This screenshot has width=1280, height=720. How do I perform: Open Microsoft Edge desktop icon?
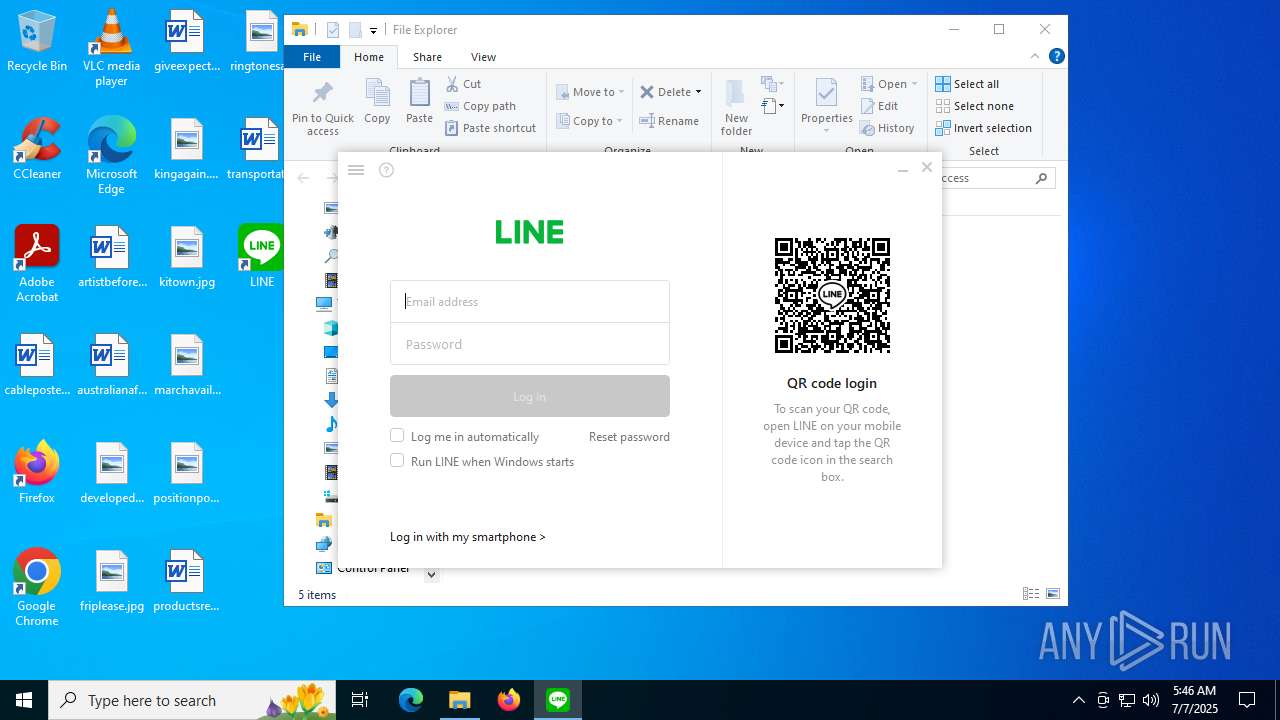(111, 156)
